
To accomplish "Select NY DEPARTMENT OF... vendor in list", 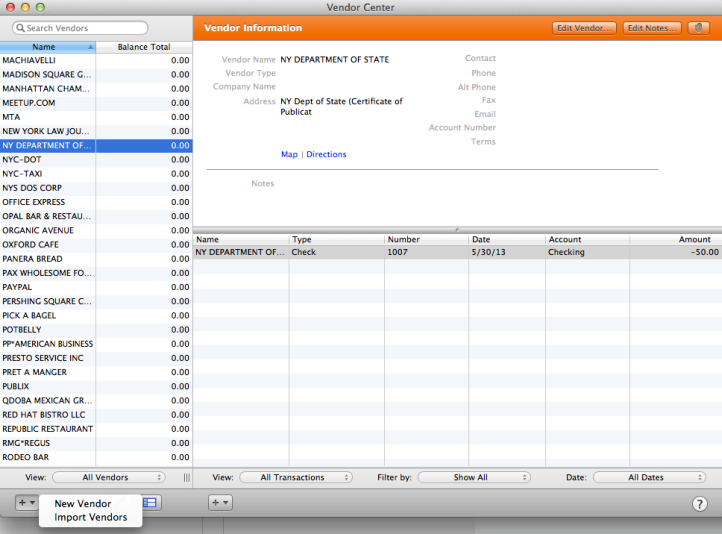I will point(96,145).
